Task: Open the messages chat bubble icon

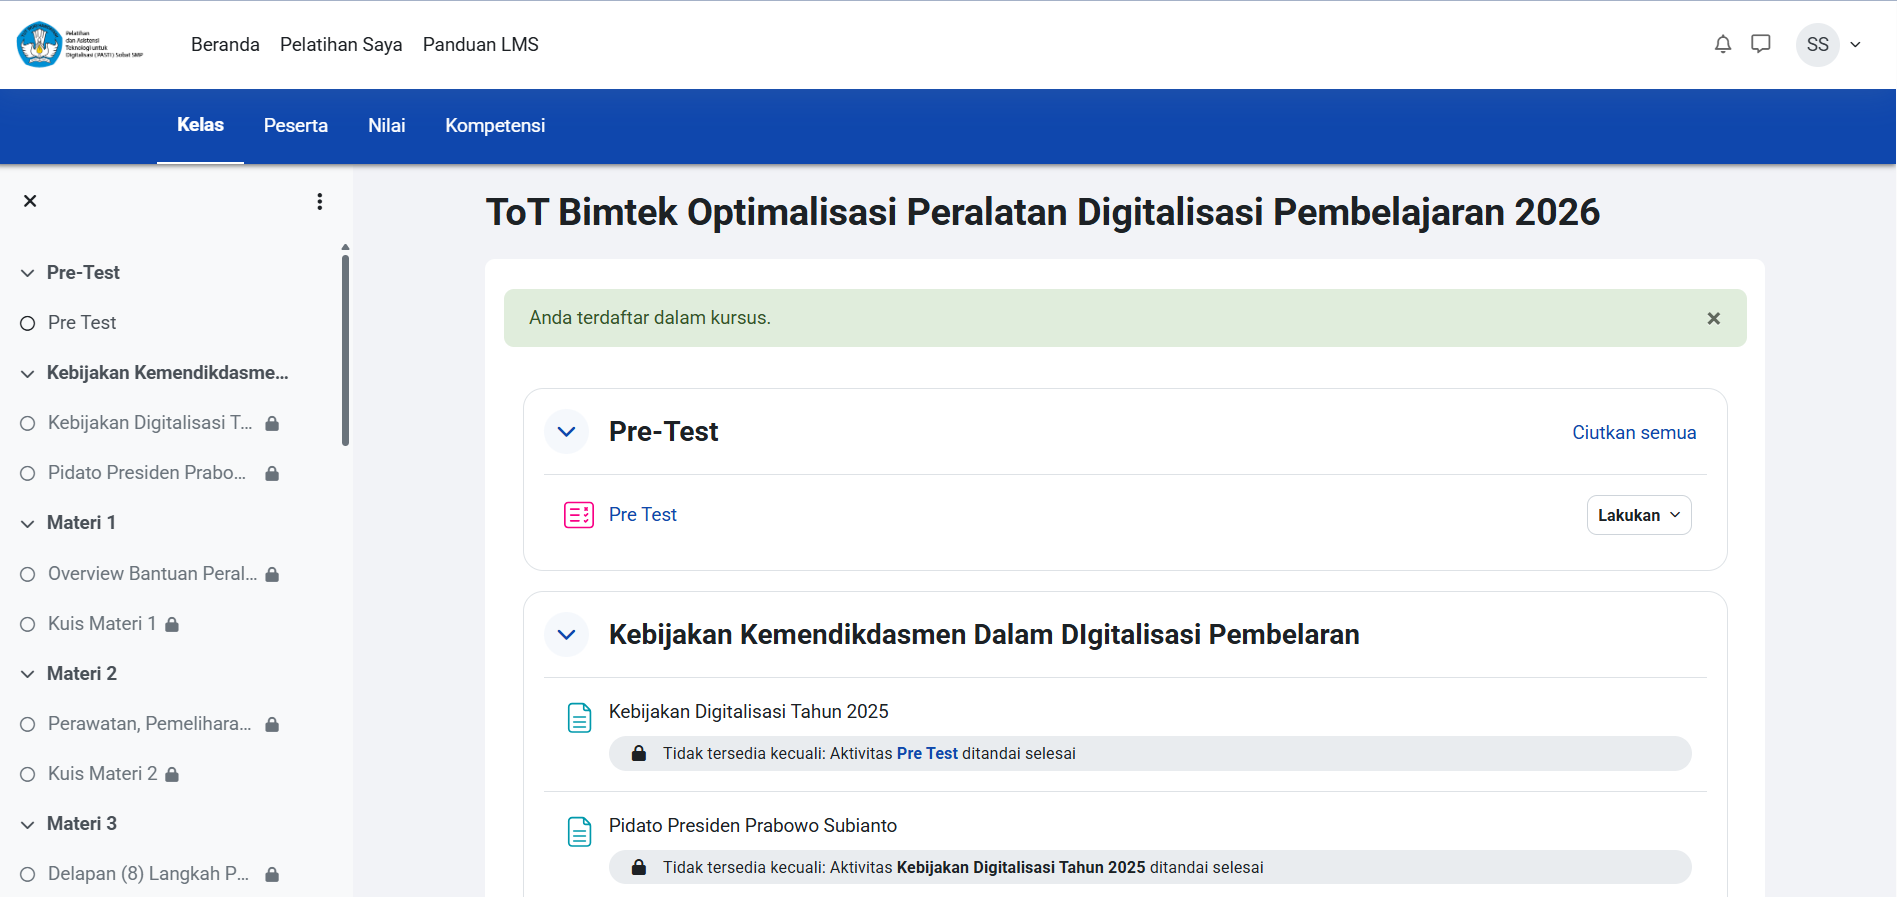Action: pos(1761,44)
